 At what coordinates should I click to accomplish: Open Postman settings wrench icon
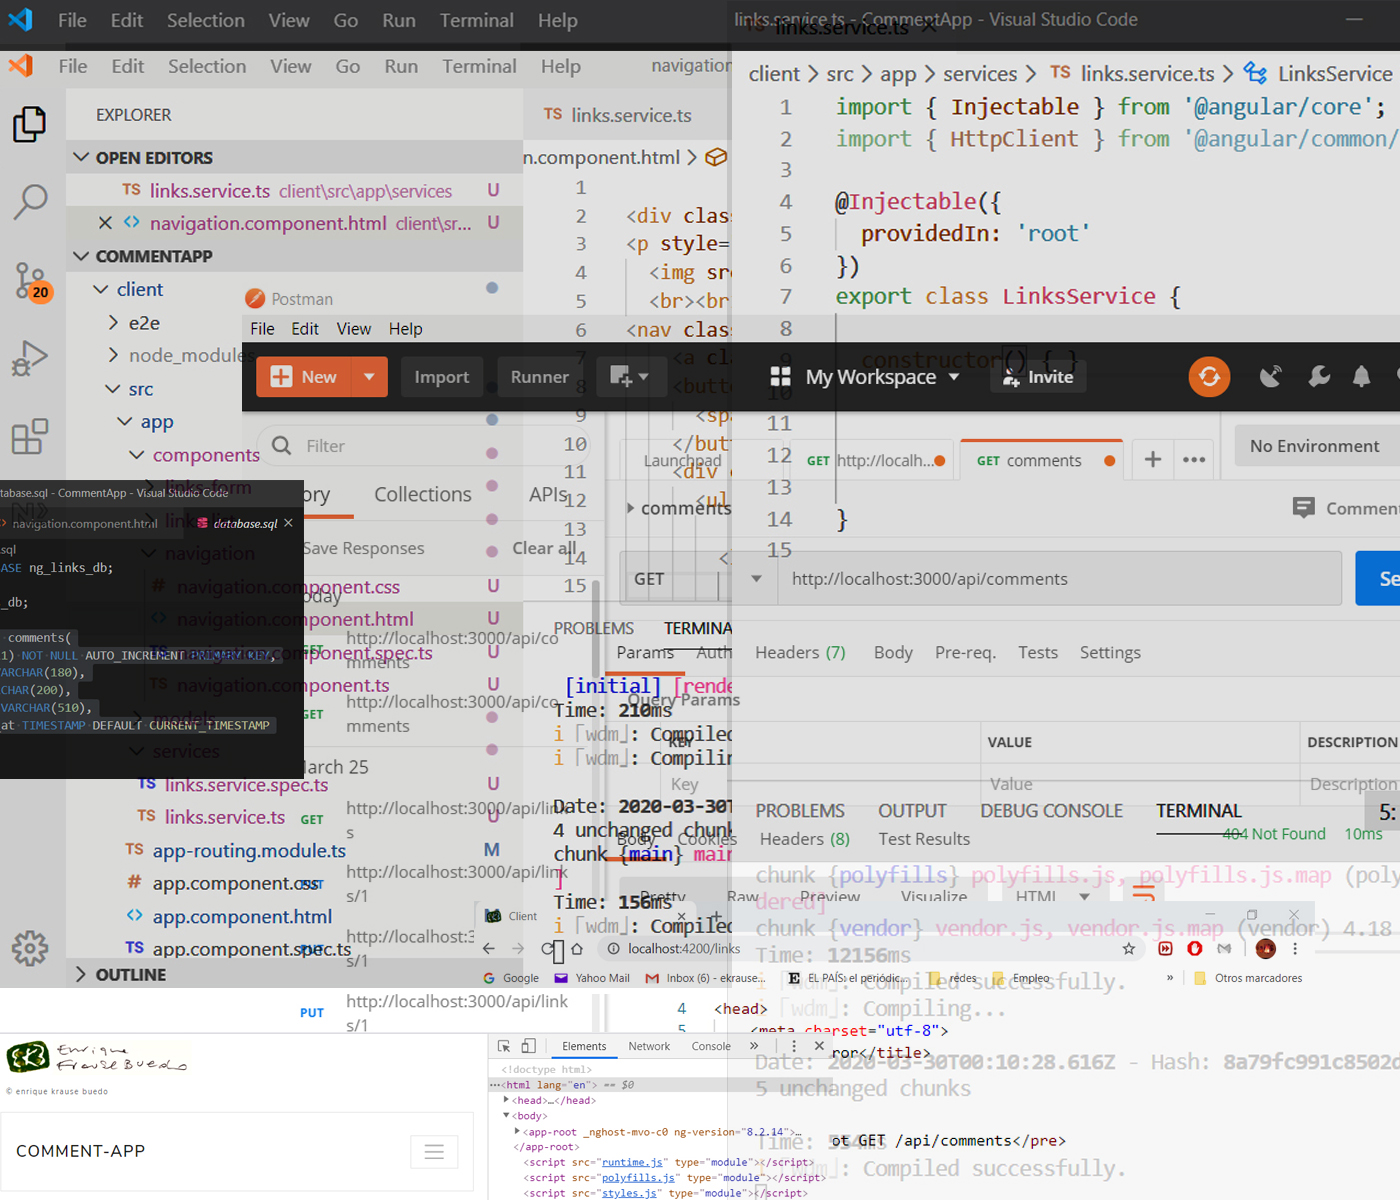point(1319,377)
